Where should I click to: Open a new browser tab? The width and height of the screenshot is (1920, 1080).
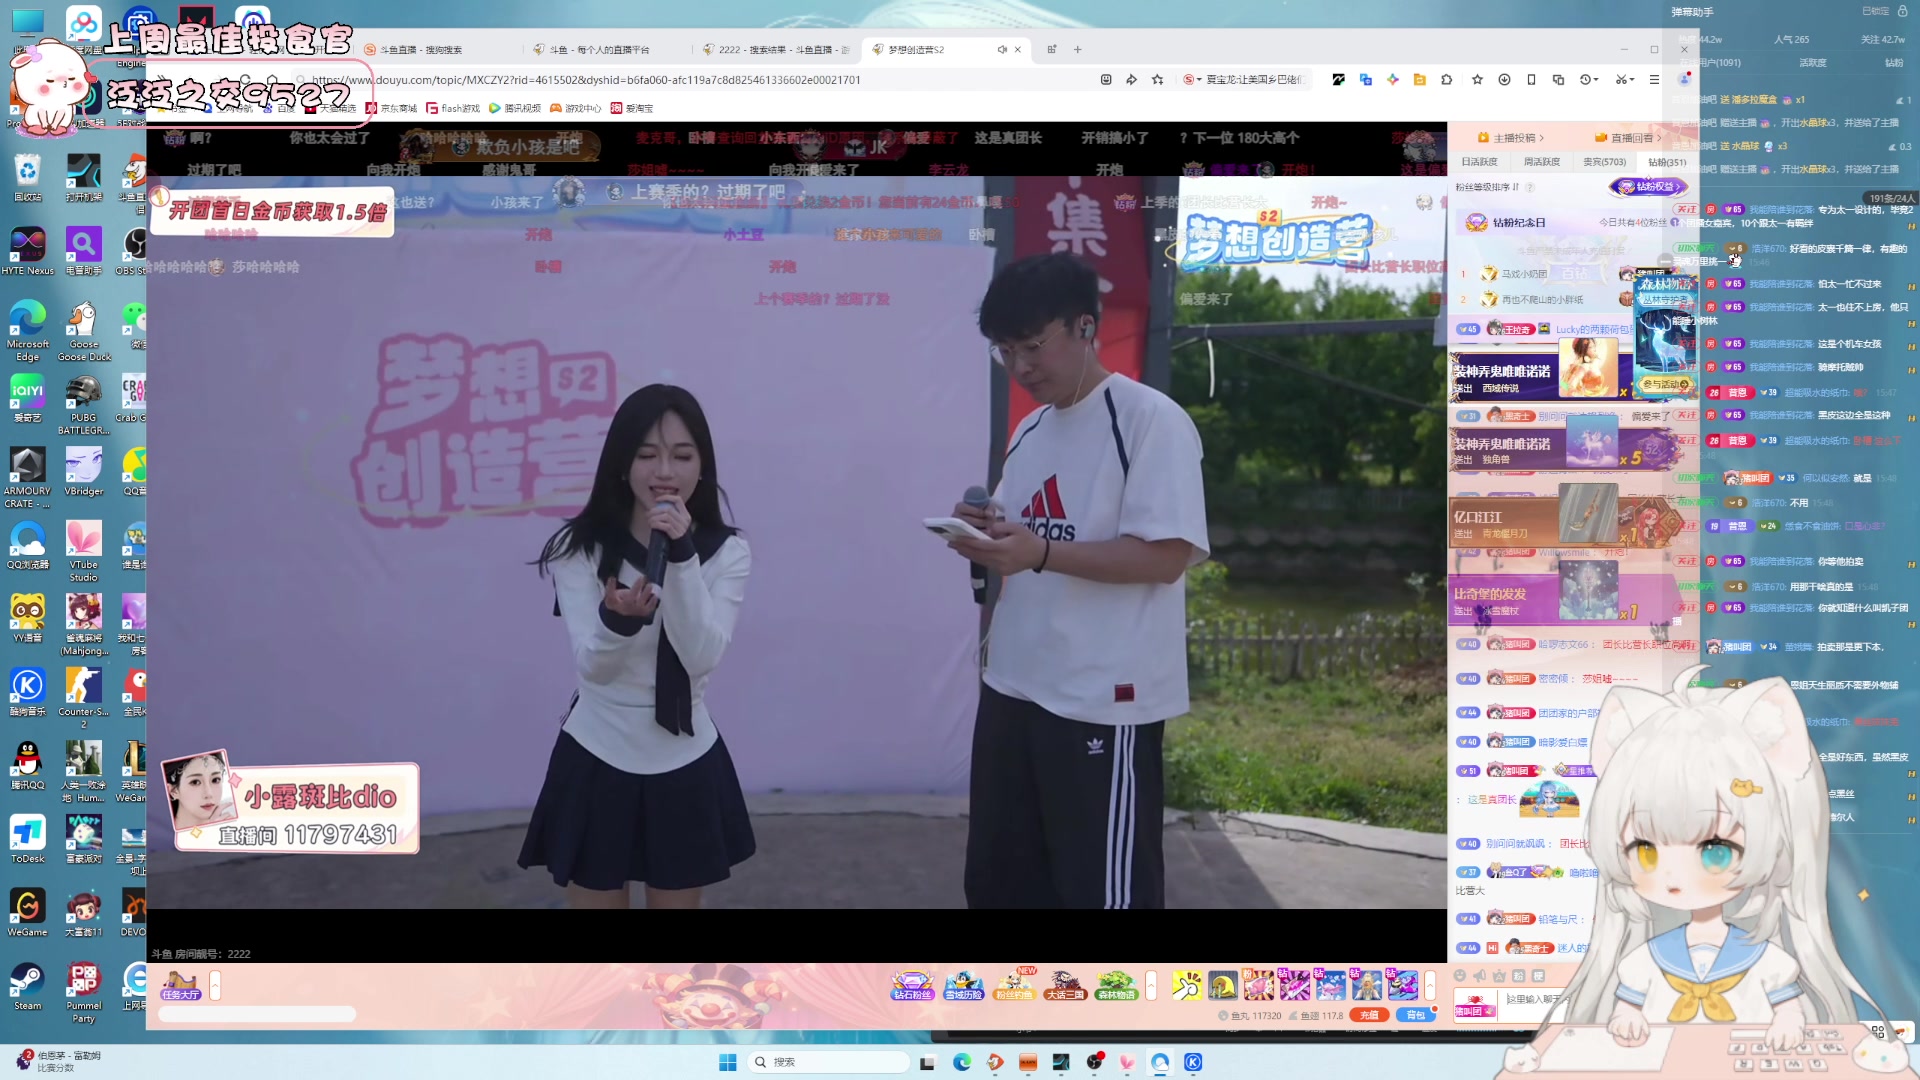(1078, 50)
